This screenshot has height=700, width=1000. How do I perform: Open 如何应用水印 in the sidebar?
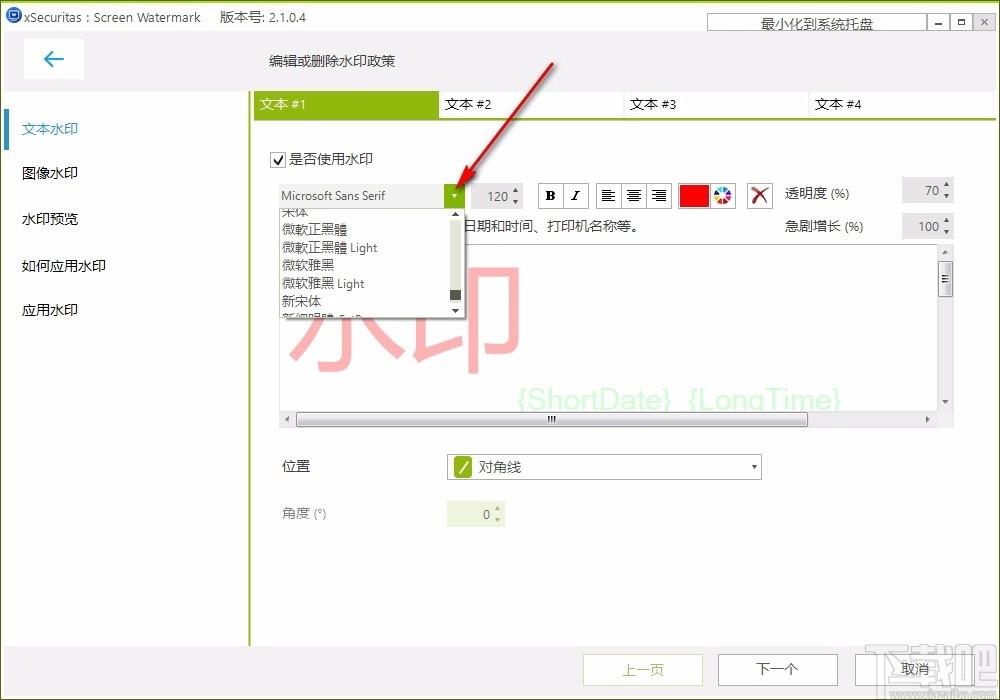pyautogui.click(x=64, y=266)
